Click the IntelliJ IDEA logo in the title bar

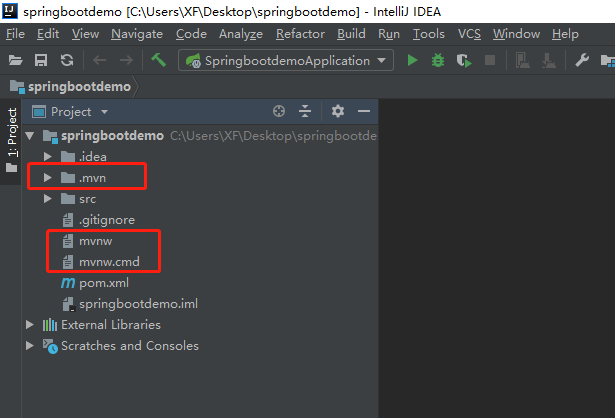[x=10, y=11]
